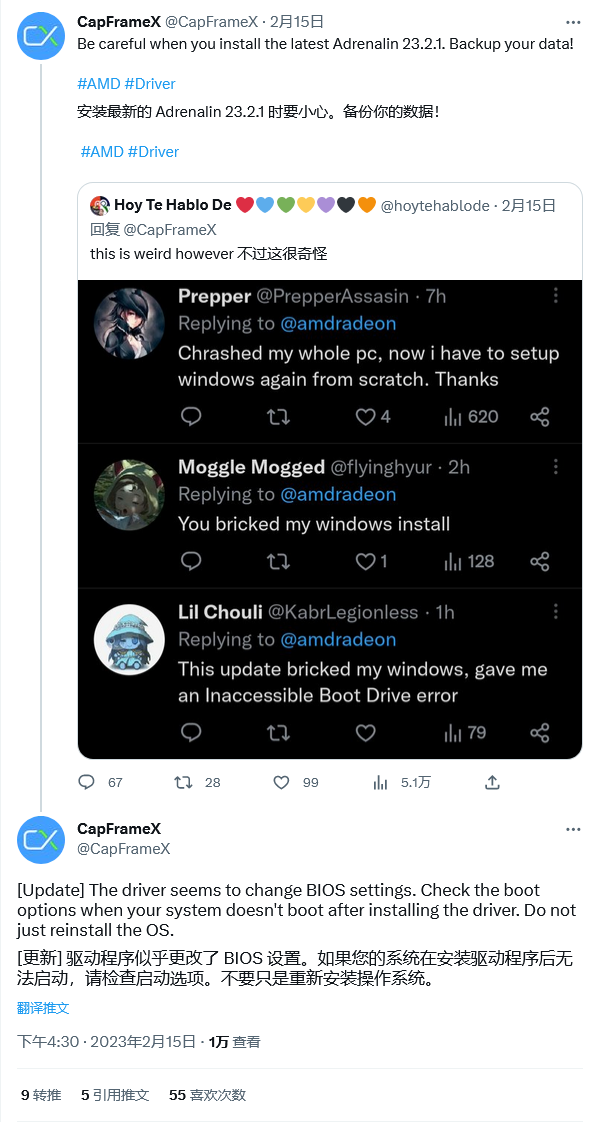This screenshot has width=598, height=1122.
Task: Click CapFrameX avatar on the first tweet
Action: click(x=41, y=36)
